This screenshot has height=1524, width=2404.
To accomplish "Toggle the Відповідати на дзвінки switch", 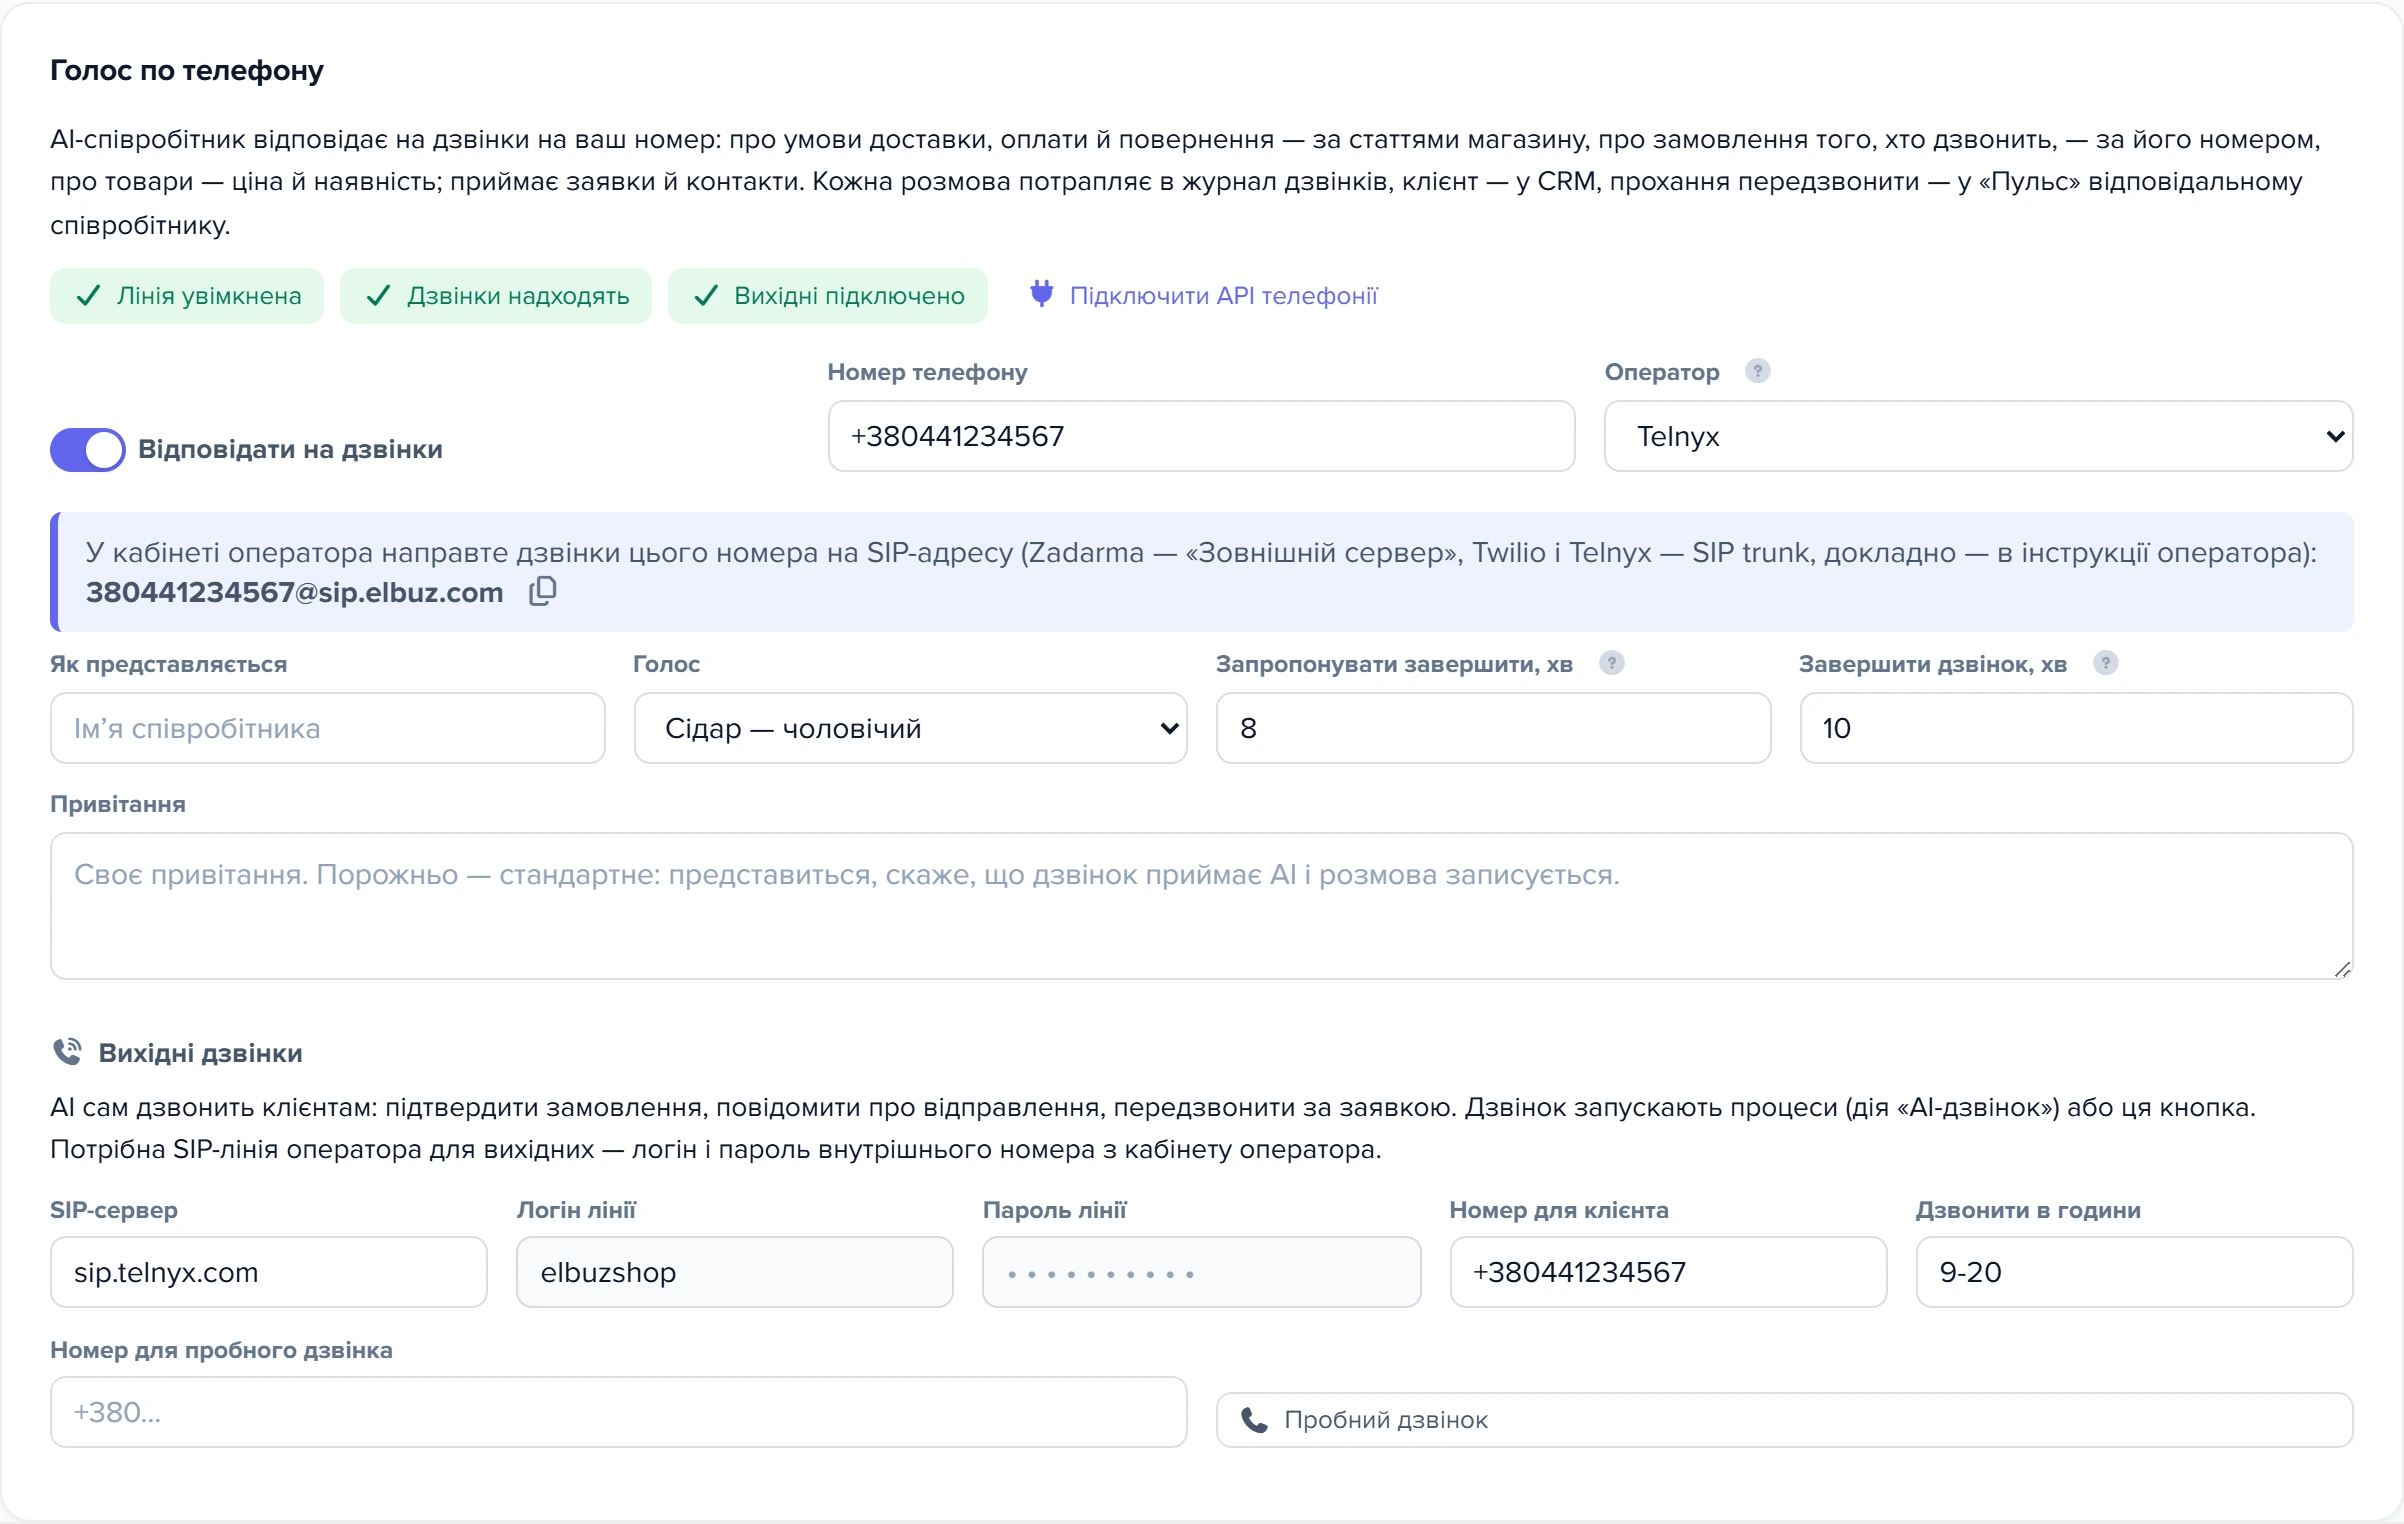I will (88, 449).
